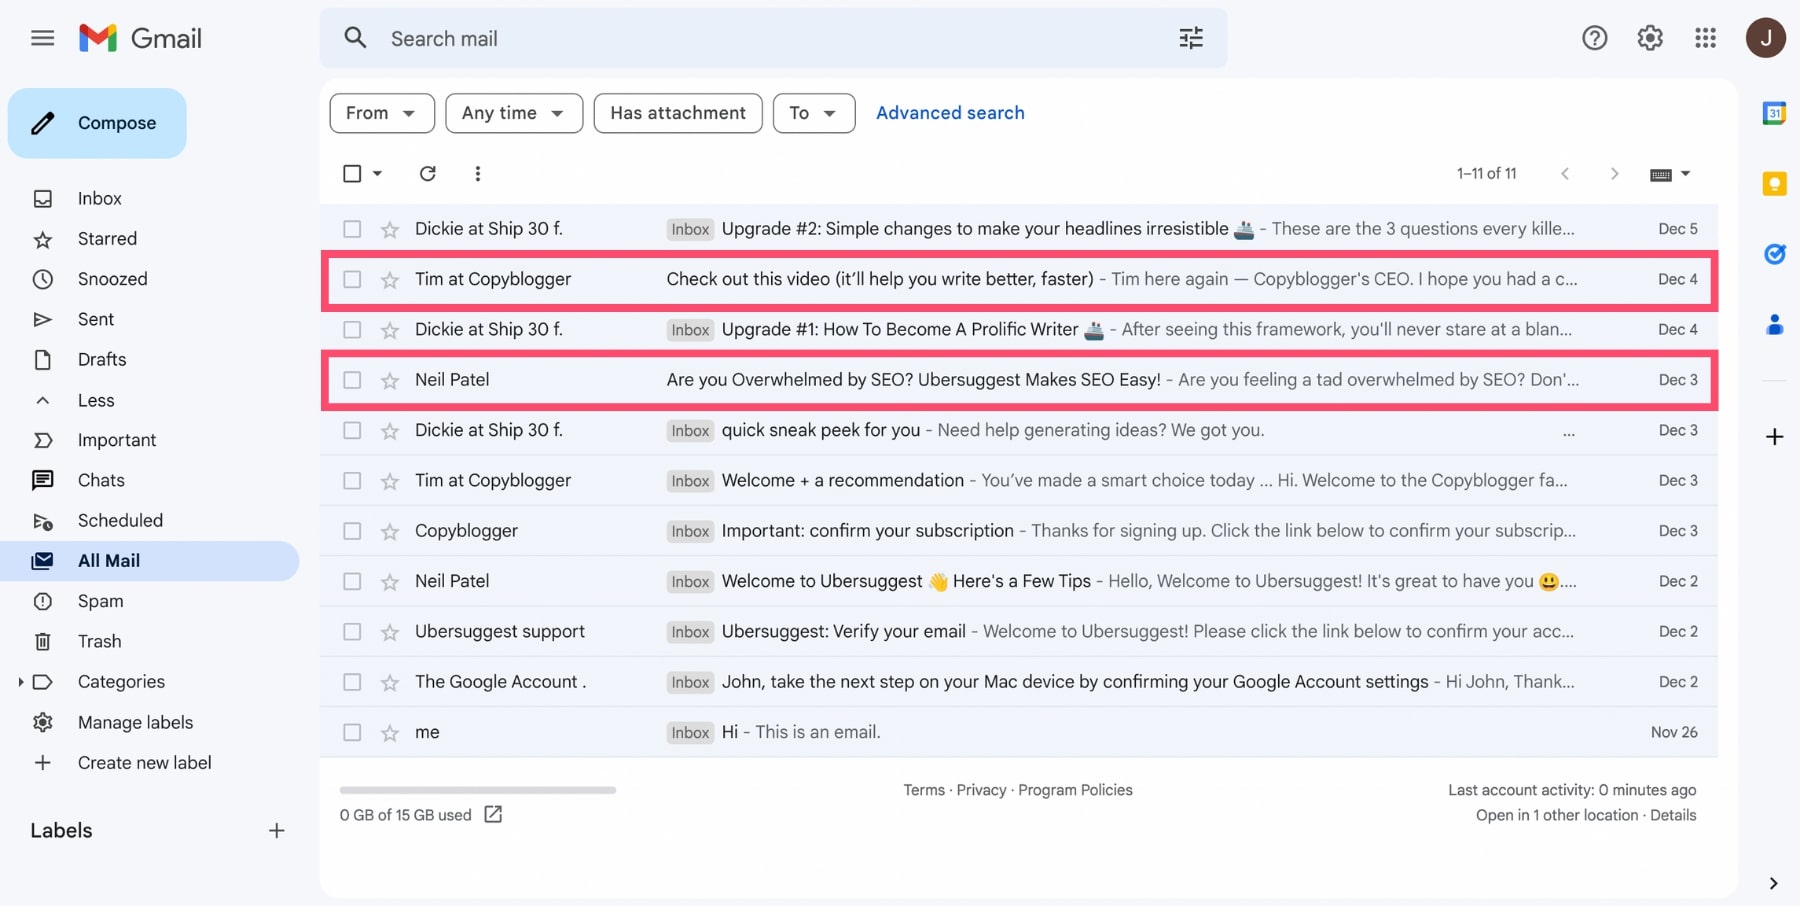The image size is (1800, 906).
Task: Click the refresh mail icon
Action: click(x=427, y=174)
